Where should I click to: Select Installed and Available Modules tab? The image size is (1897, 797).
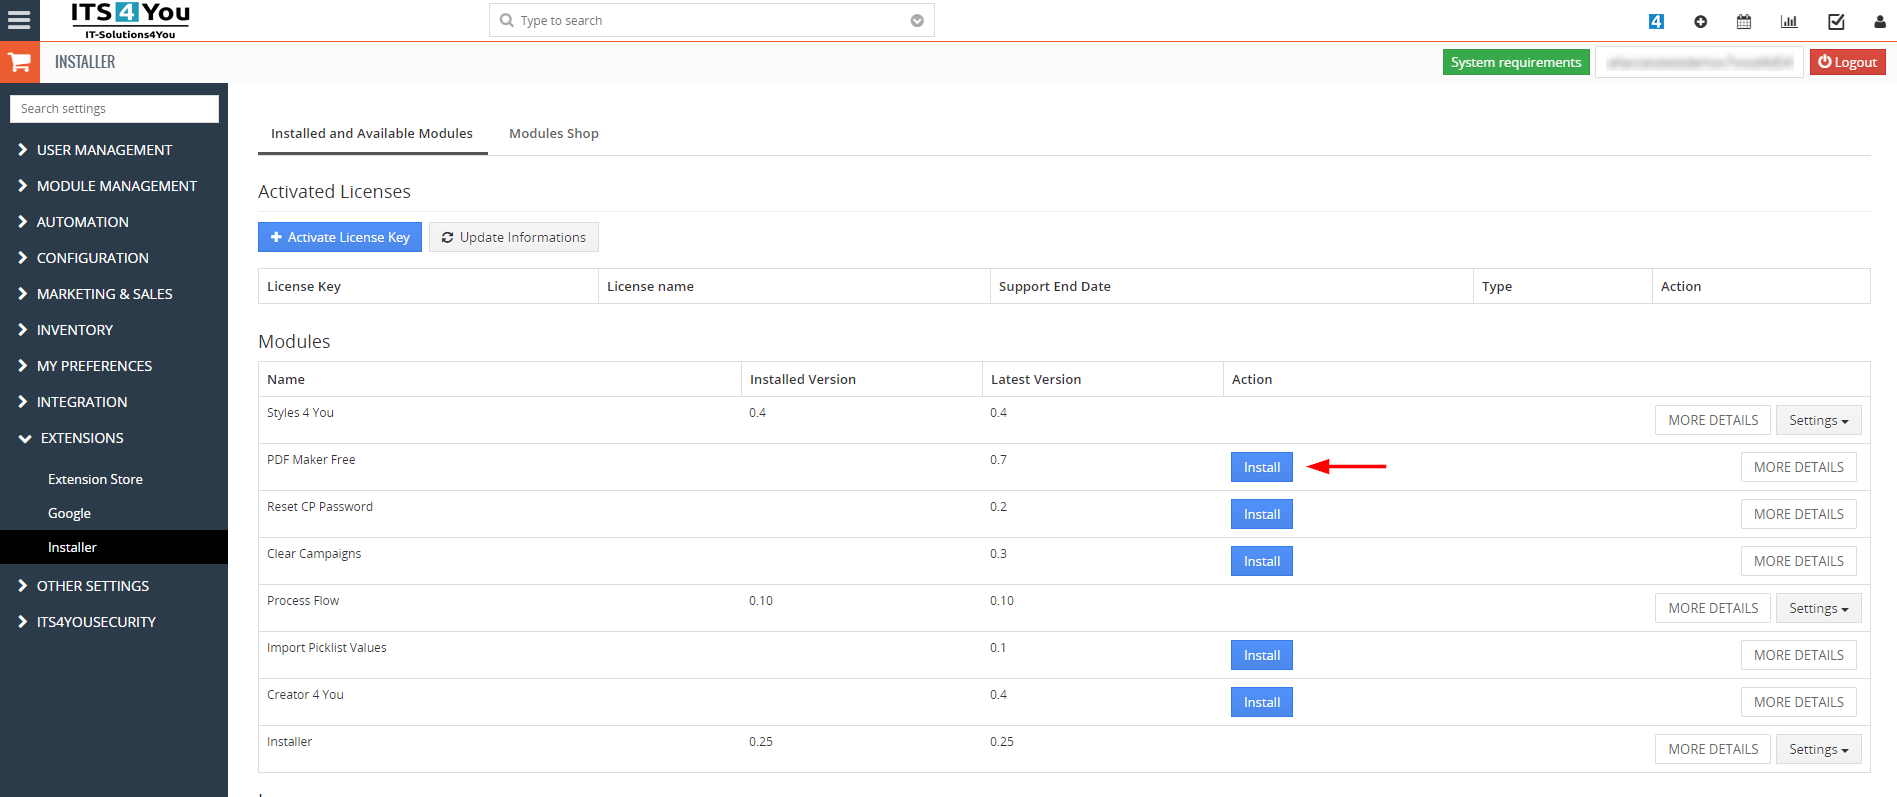[372, 133]
